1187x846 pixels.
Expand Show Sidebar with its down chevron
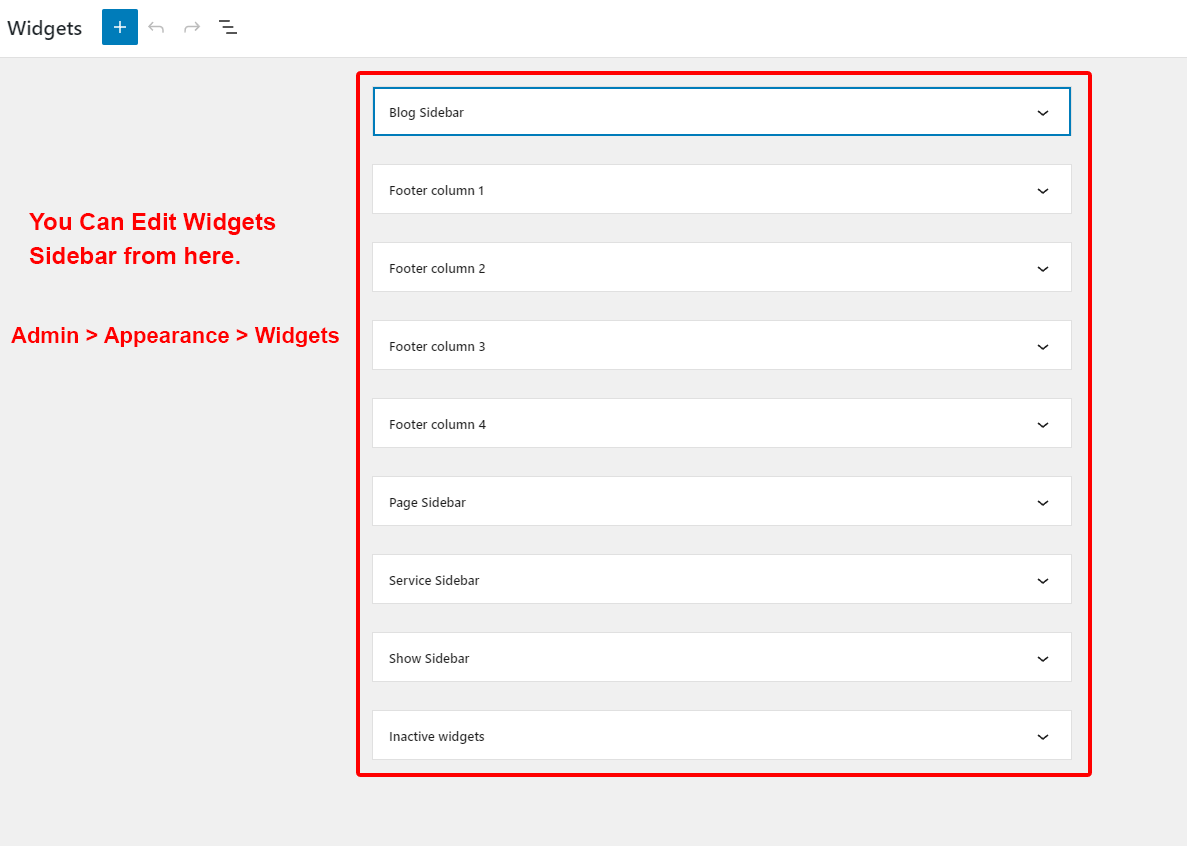[1043, 659]
